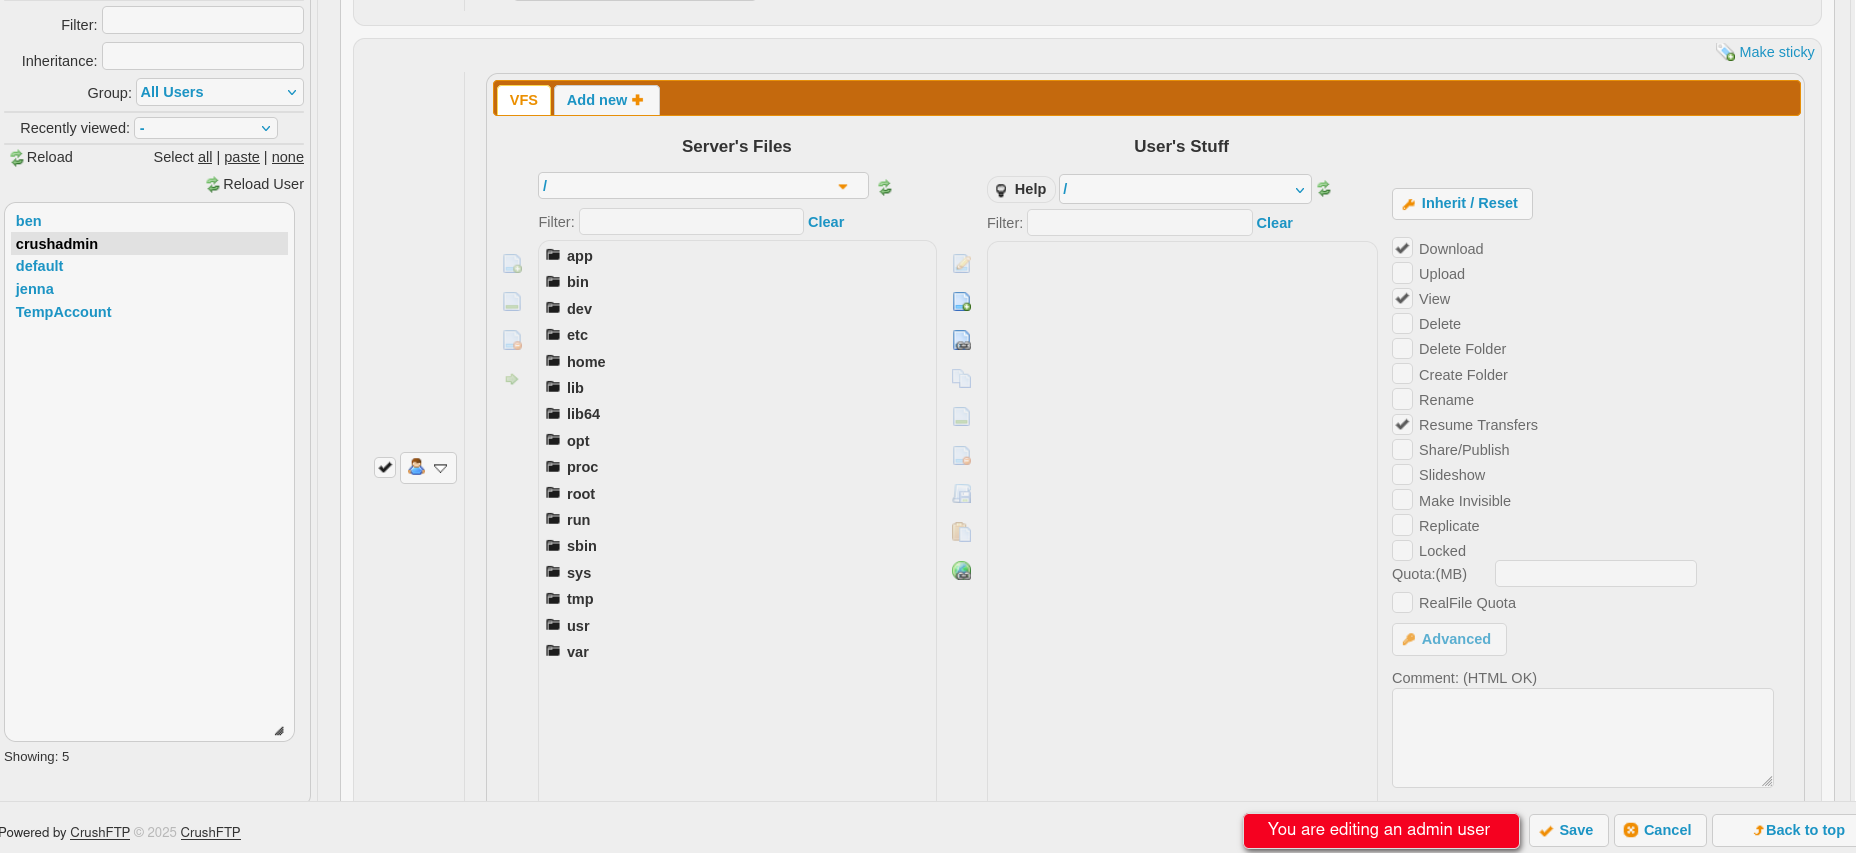Enable the Rename permission checkbox
The height and width of the screenshot is (853, 1856).
click(x=1403, y=399)
